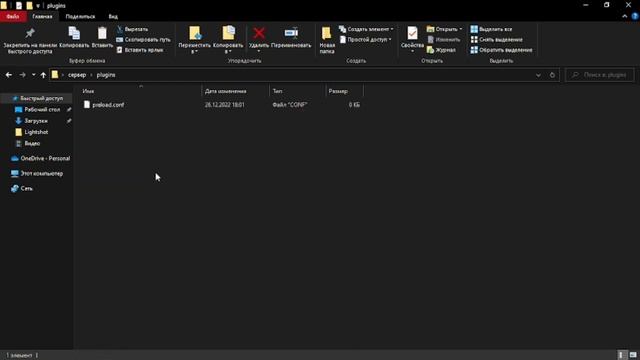Viewport: 640px width, 360px height.
Task: Click the Файл "CONF" type cell
Action: pyautogui.click(x=289, y=105)
